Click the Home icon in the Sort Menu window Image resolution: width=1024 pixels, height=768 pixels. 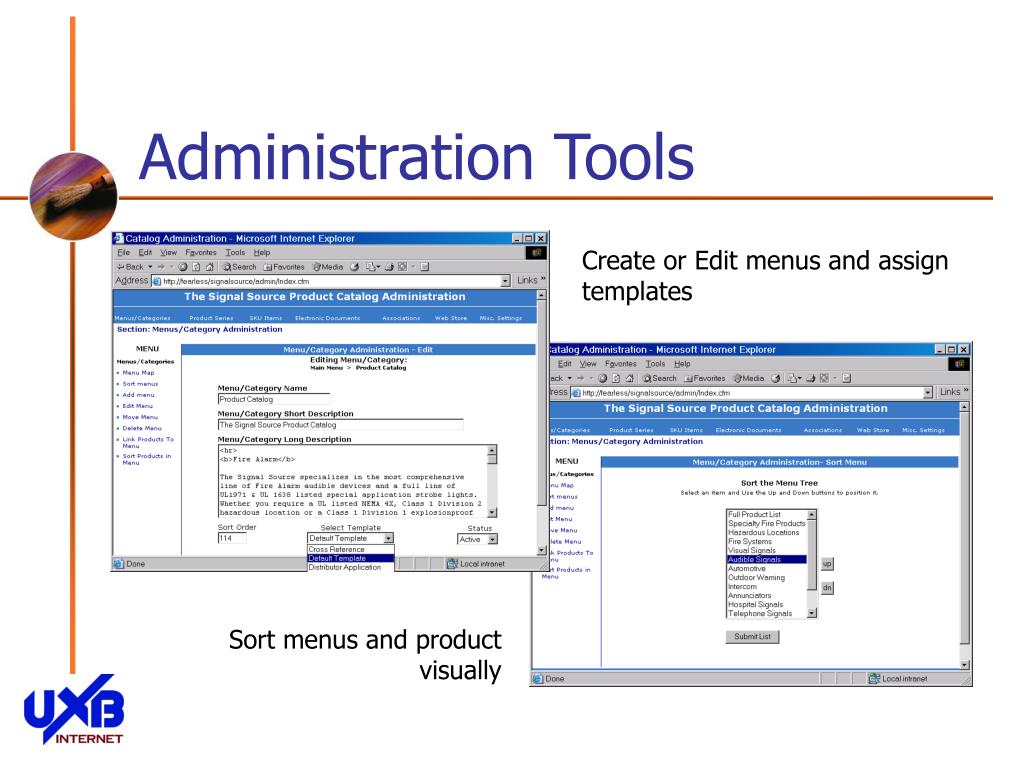pyautogui.click(x=630, y=378)
